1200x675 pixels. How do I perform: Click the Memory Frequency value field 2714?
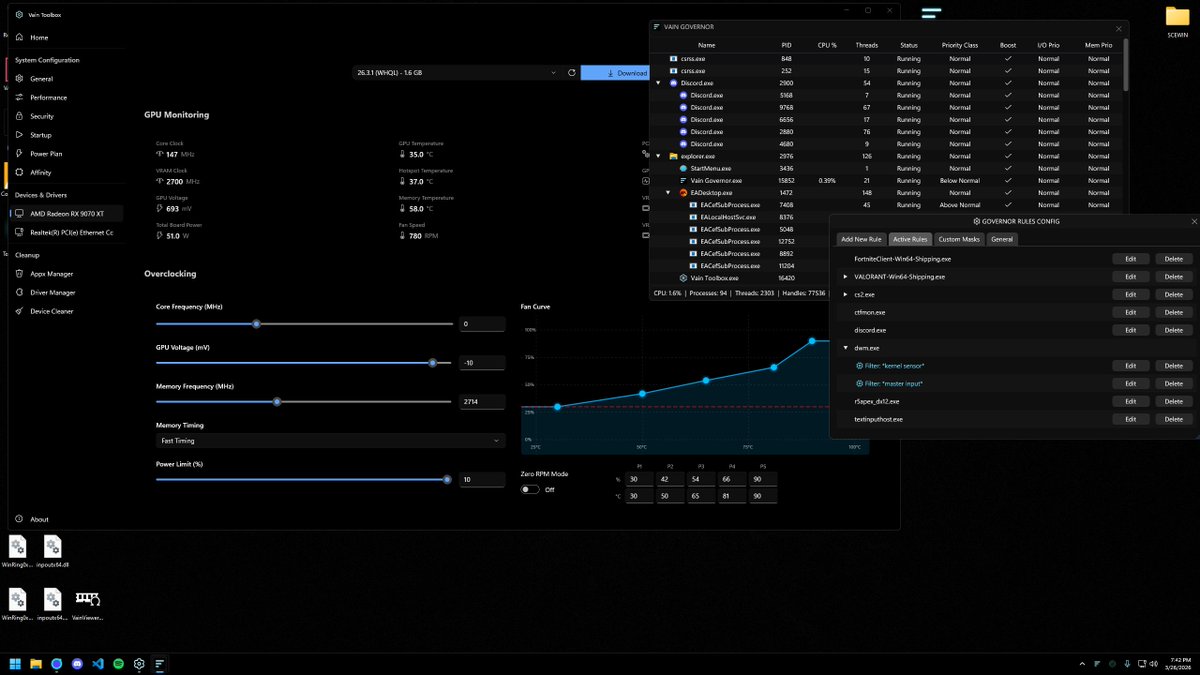[x=482, y=402]
